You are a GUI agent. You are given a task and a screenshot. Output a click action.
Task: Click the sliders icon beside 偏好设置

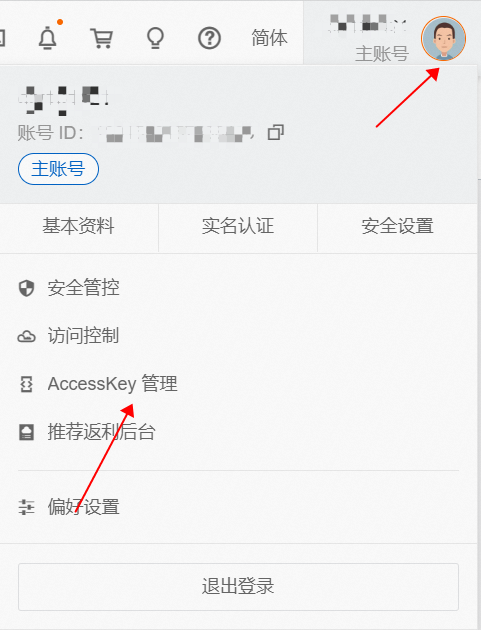tap(27, 507)
